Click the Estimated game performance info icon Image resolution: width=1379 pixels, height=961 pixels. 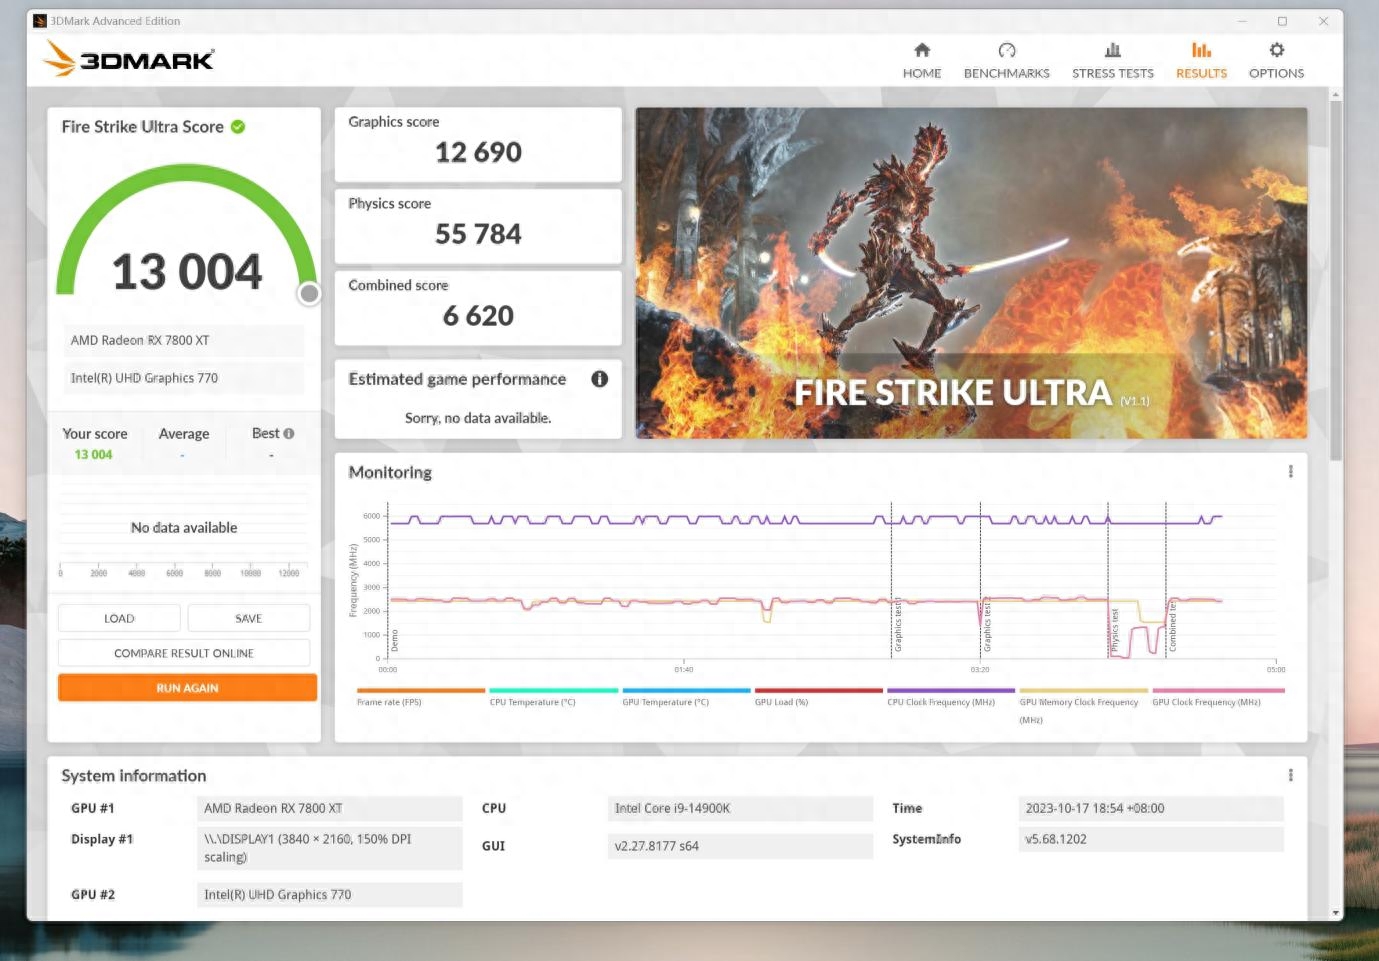[599, 379]
